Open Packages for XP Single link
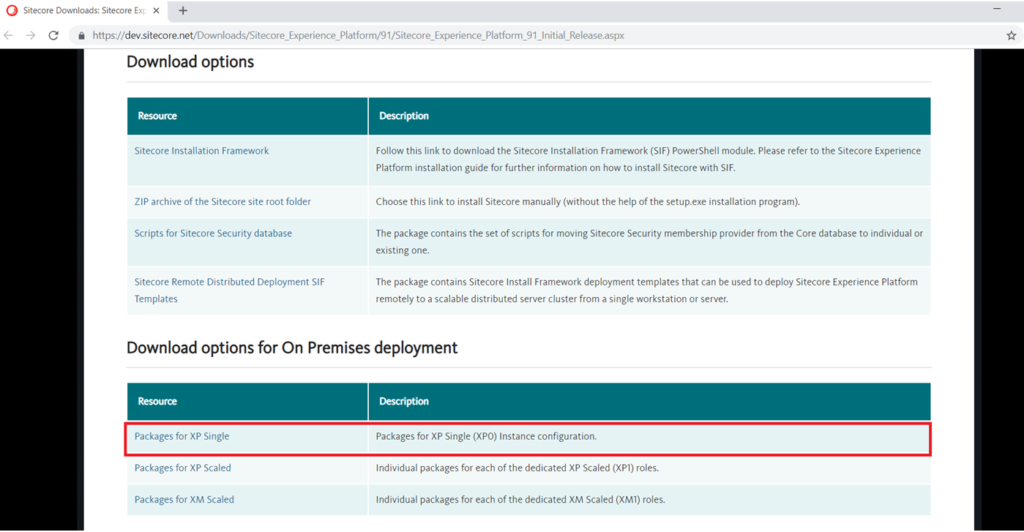 [x=182, y=436]
